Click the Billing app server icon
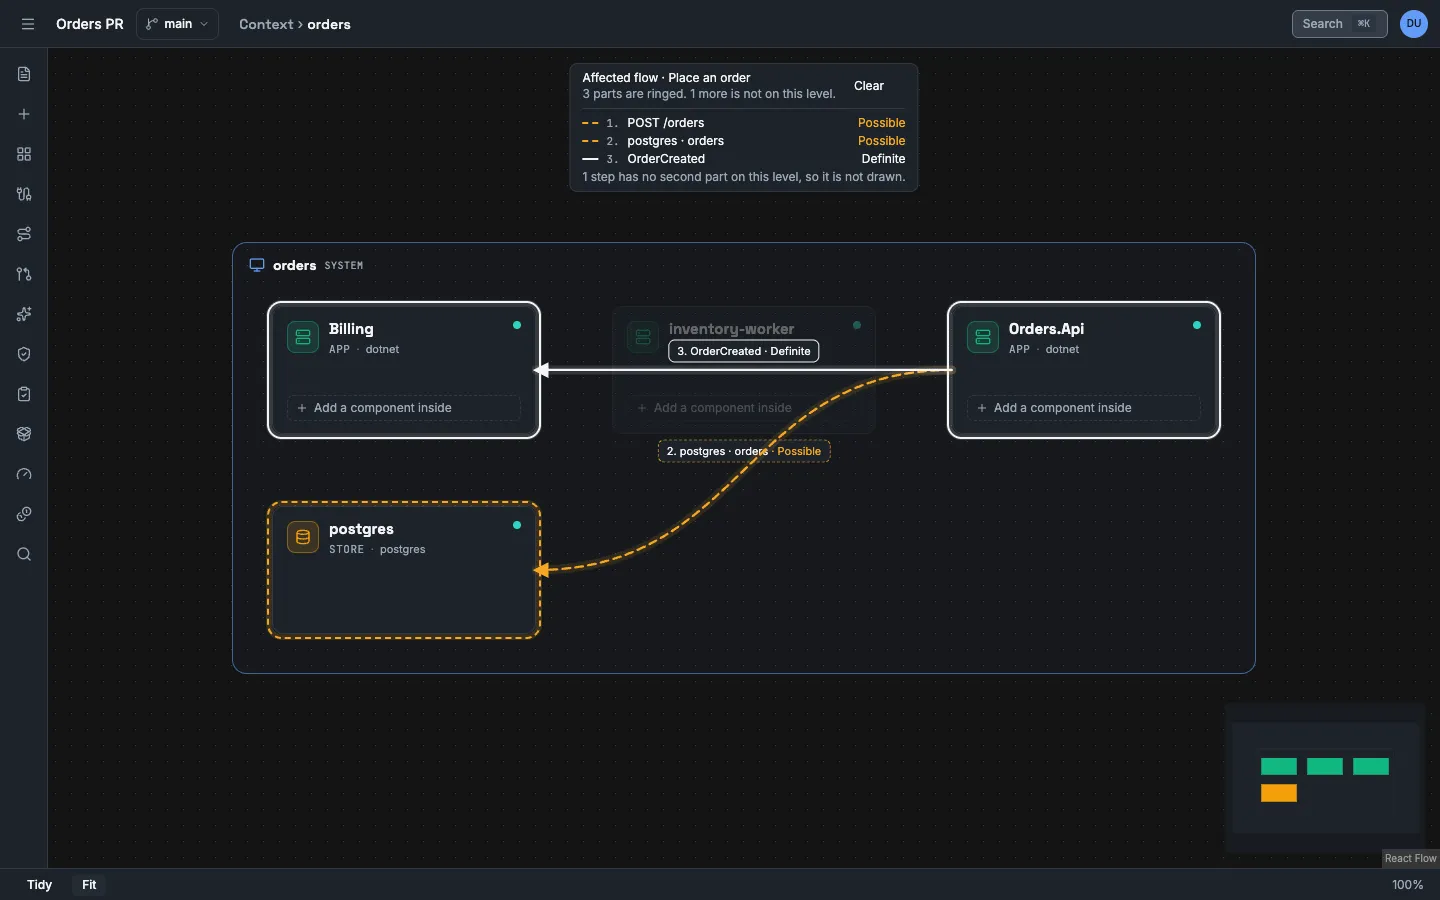1440x900 pixels. (x=303, y=337)
